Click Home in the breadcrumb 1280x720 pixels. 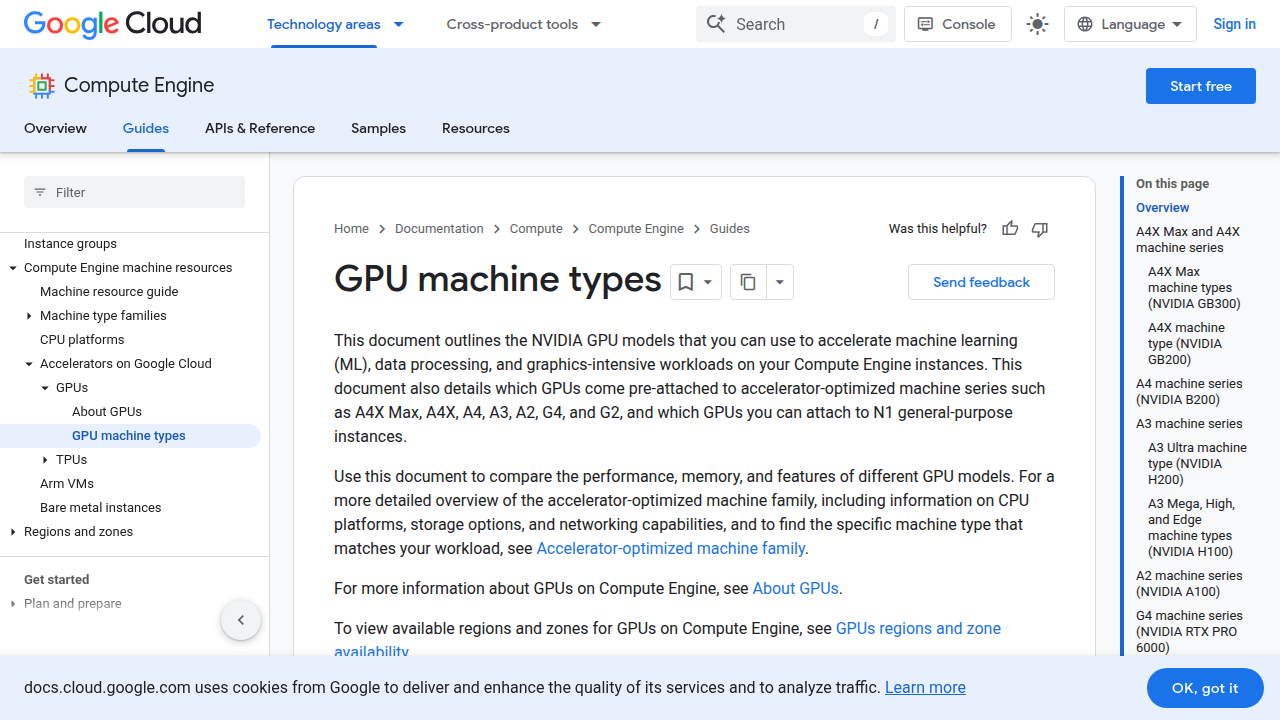click(351, 229)
